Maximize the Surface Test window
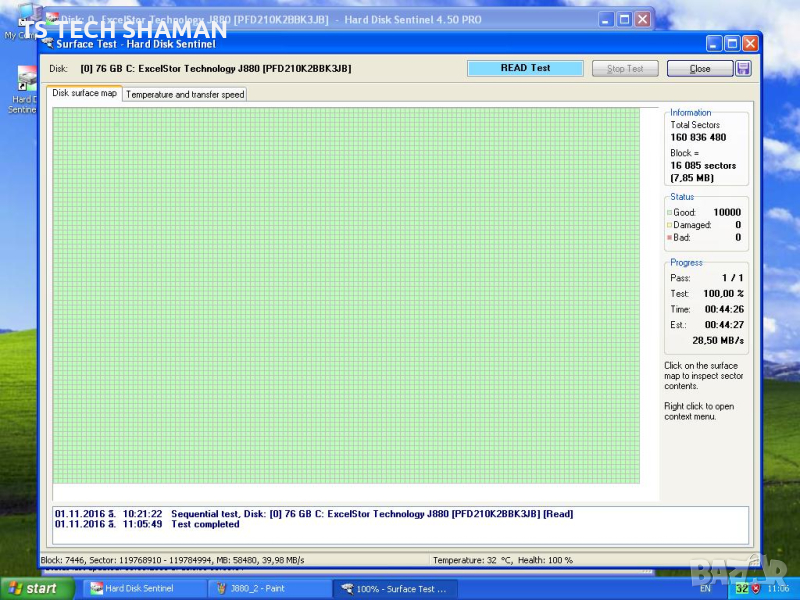Screen dimensions: 800x600 coord(731,44)
